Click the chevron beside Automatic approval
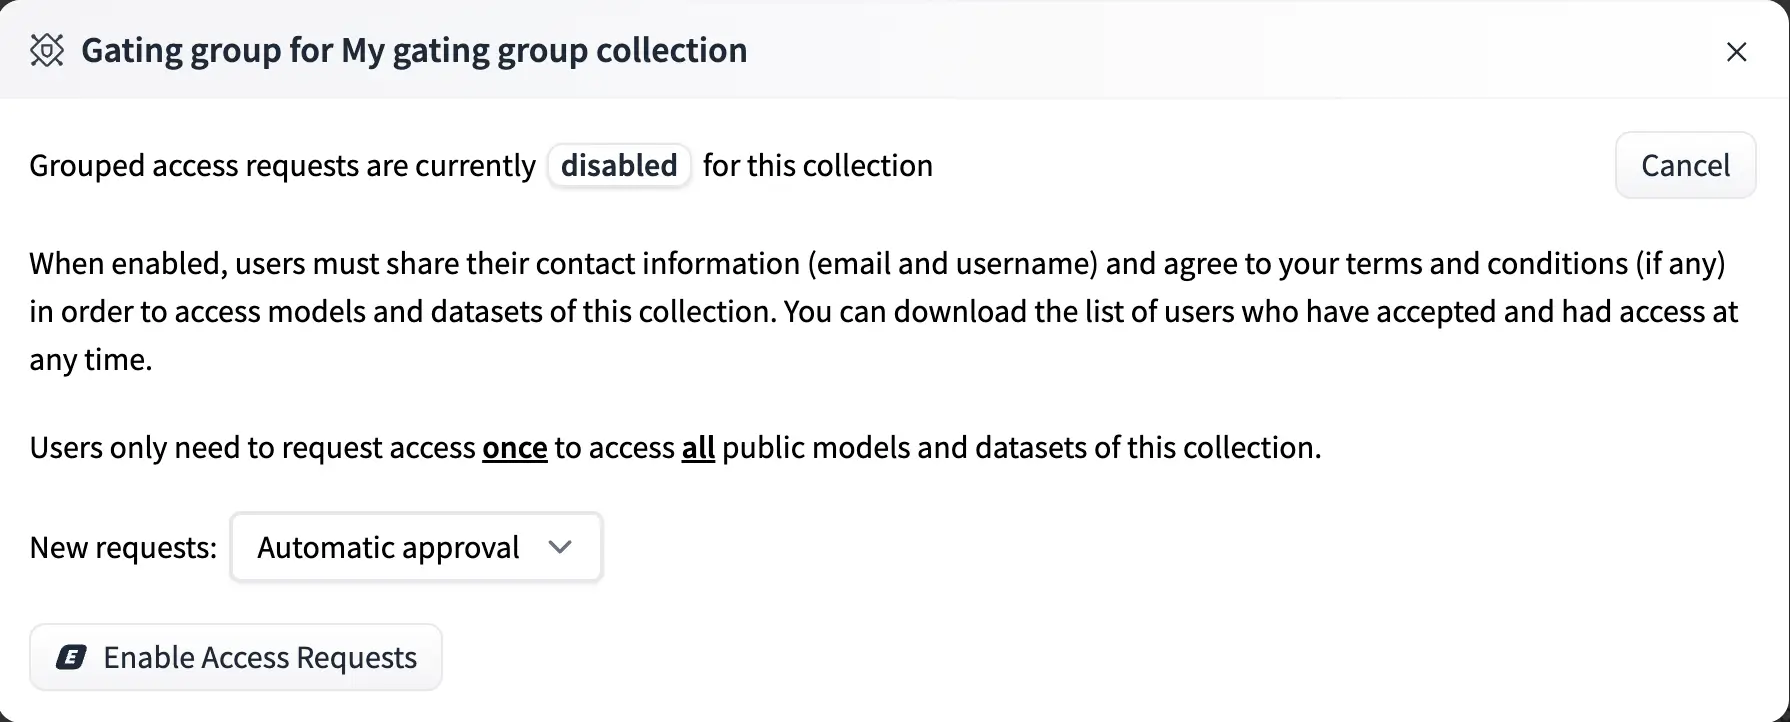 point(560,547)
